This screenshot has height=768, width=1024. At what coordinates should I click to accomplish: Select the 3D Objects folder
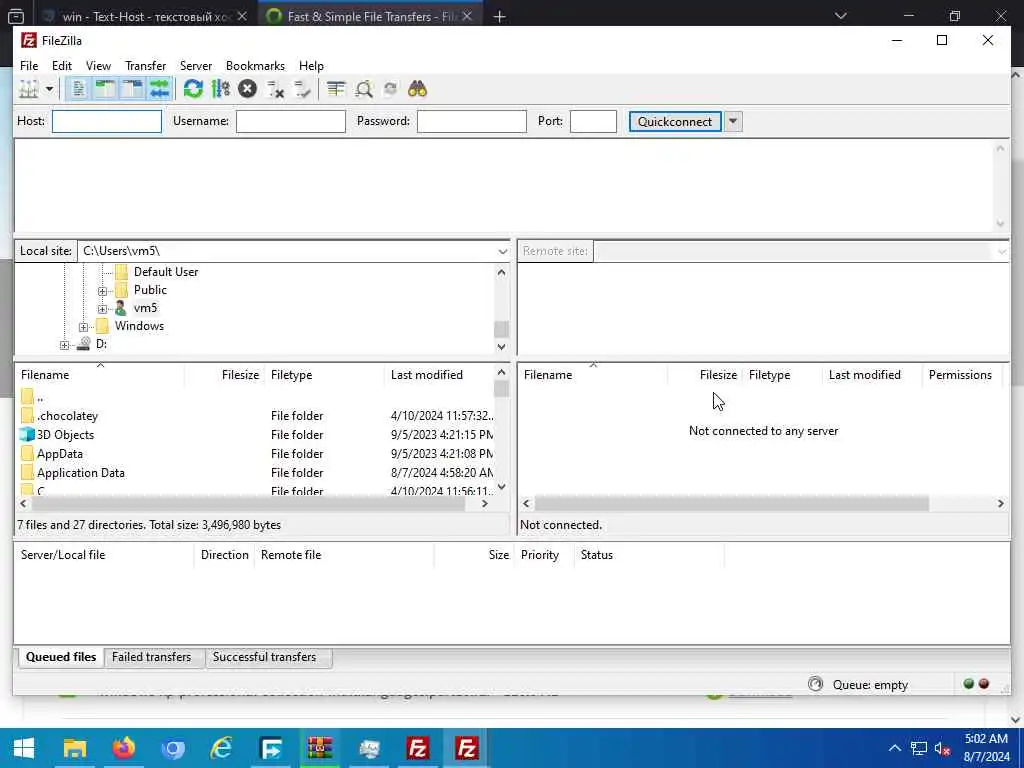tap(65, 435)
